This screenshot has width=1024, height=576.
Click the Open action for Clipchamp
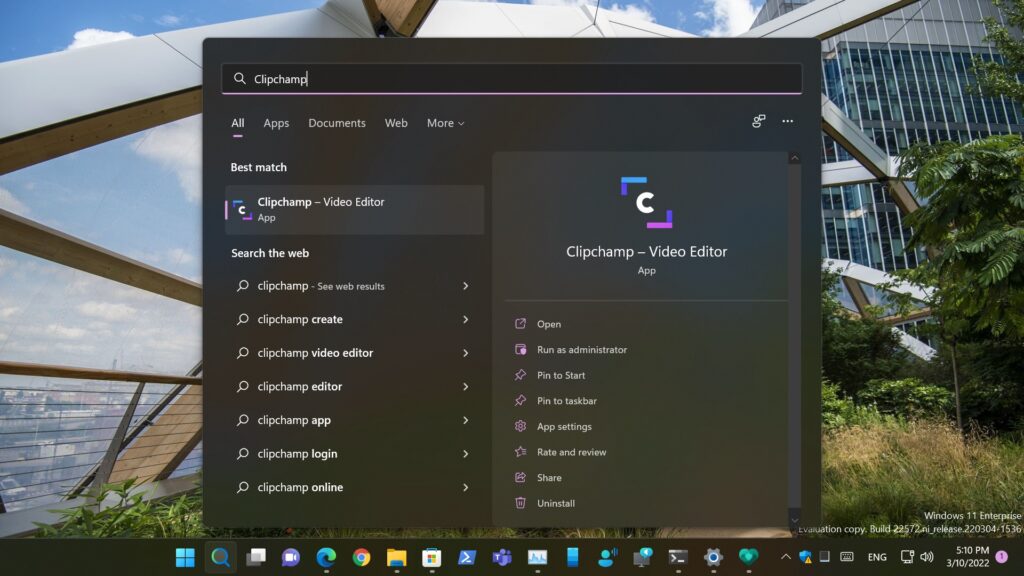tap(548, 324)
